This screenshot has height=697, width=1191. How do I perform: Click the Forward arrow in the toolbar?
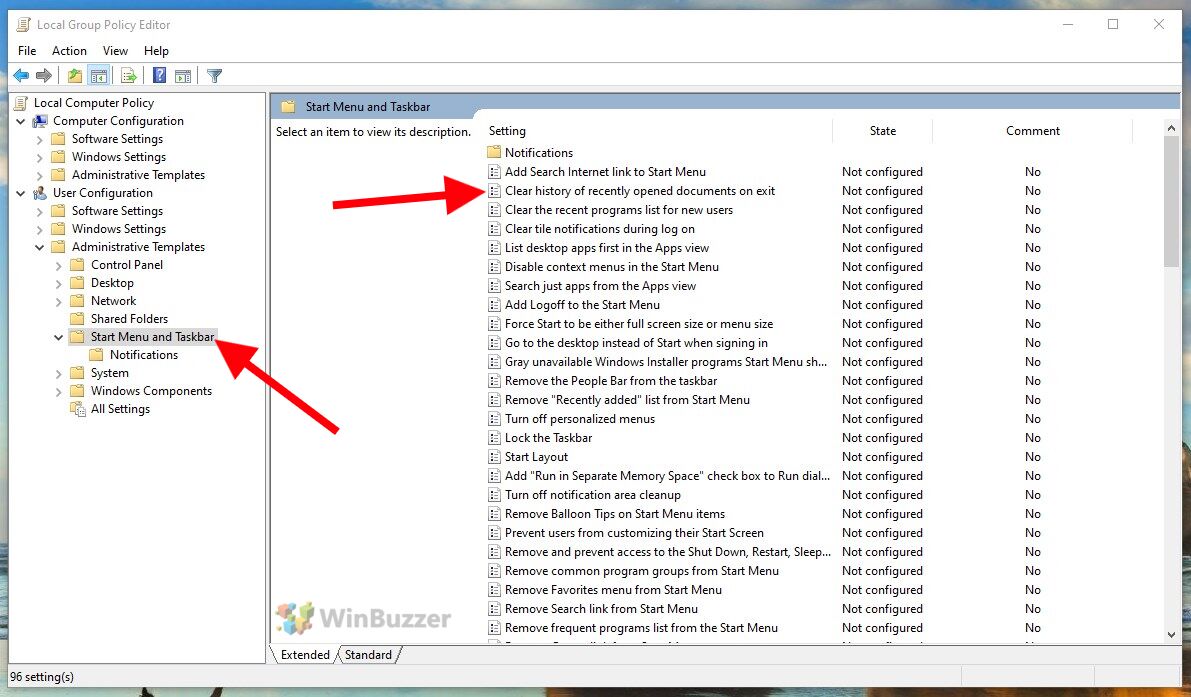(44, 76)
